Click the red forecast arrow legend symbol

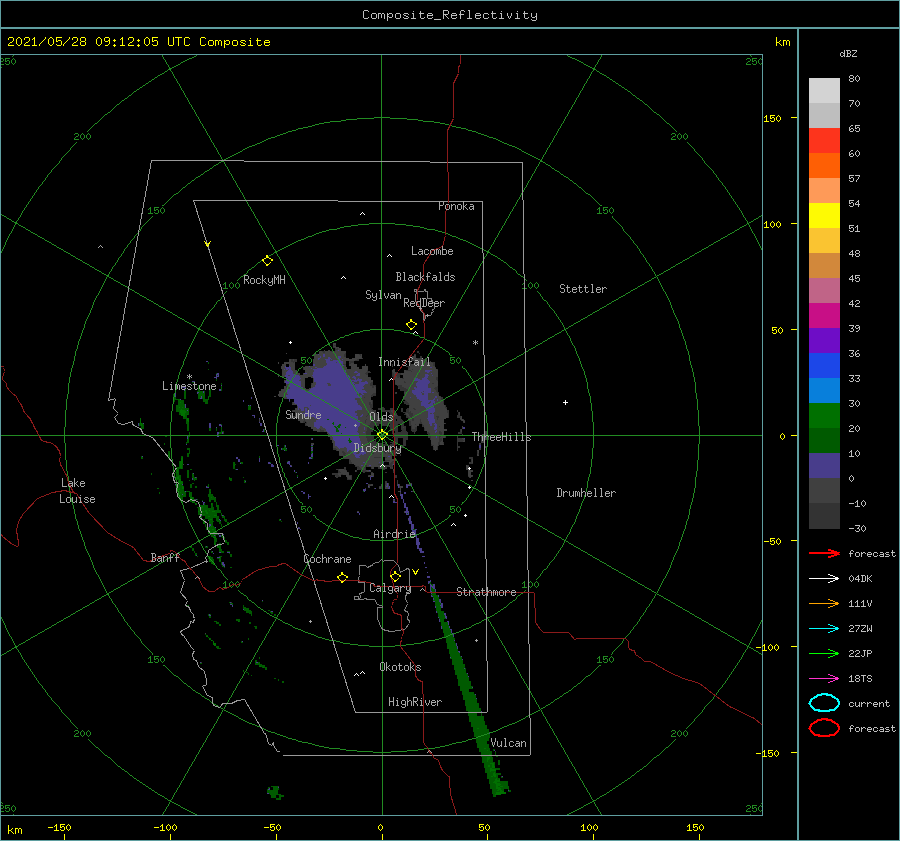point(824,553)
